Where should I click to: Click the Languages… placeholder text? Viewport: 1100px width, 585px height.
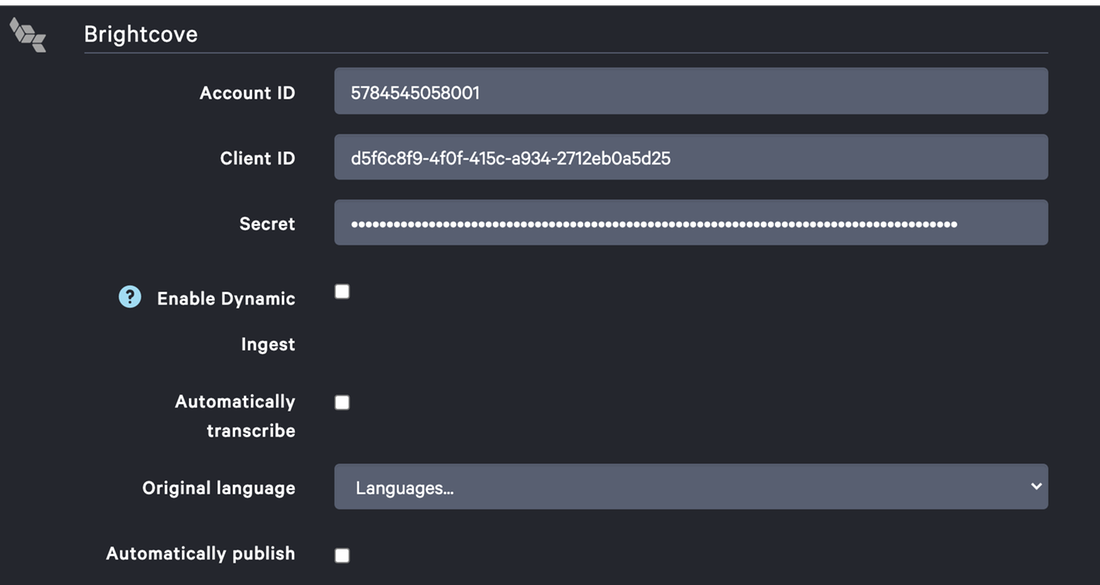coord(404,488)
